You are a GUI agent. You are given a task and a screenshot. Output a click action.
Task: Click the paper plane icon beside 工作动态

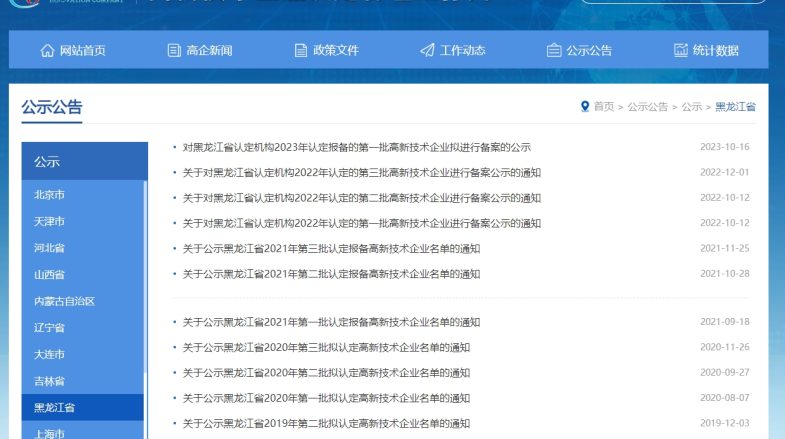point(427,51)
